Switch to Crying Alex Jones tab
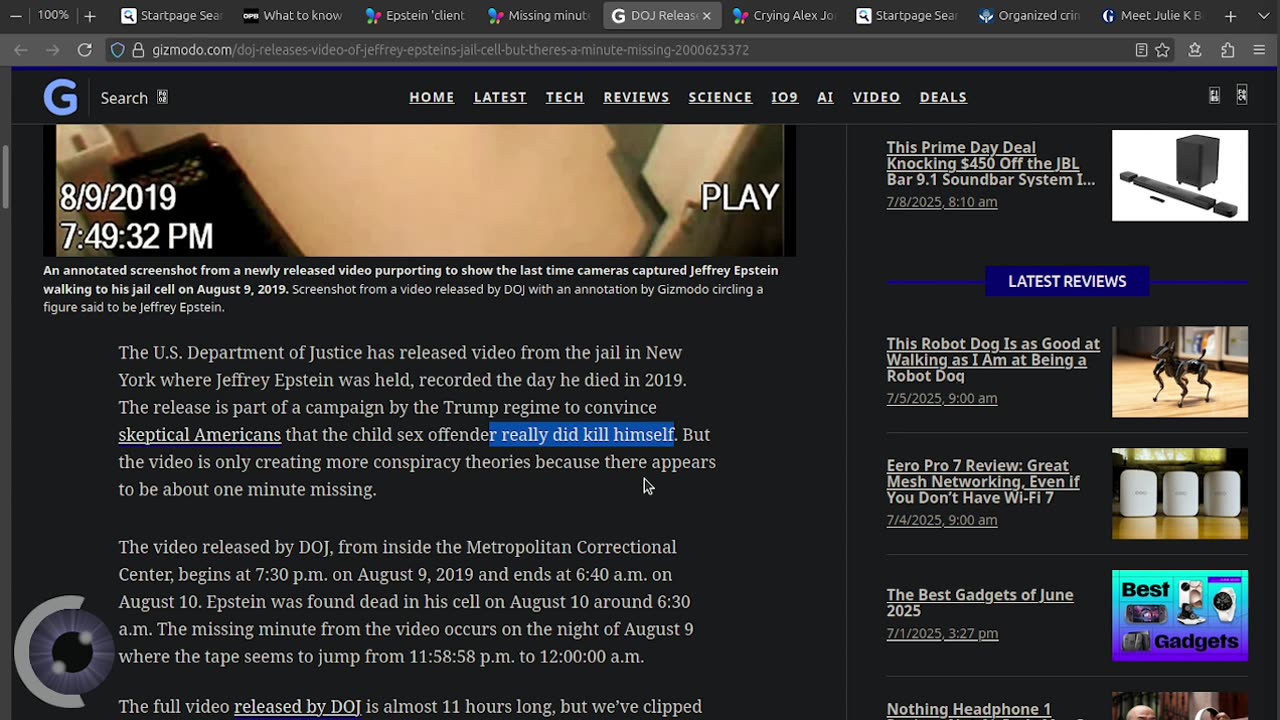This screenshot has width=1280, height=720. click(x=783, y=16)
